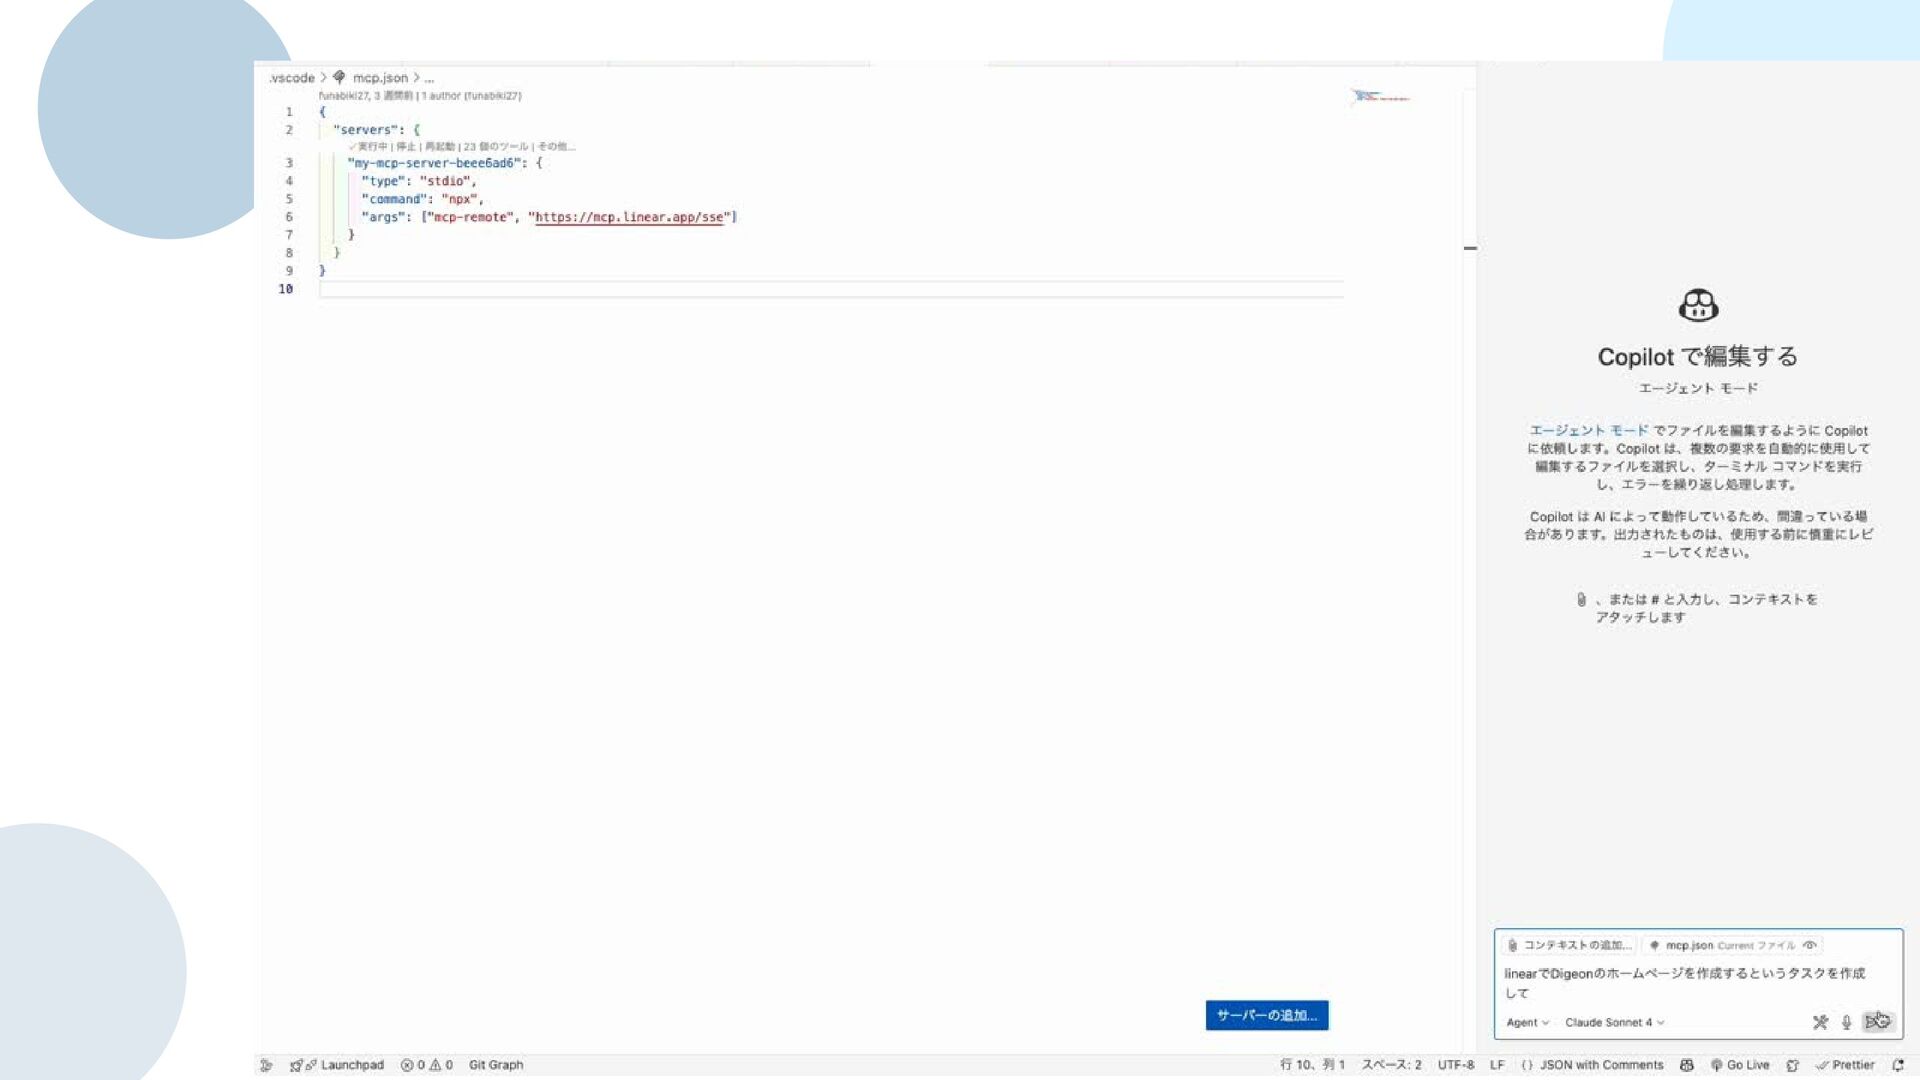Click the 再起動 server code lens
Screen dimensions: 1920x1080
[x=439, y=147]
